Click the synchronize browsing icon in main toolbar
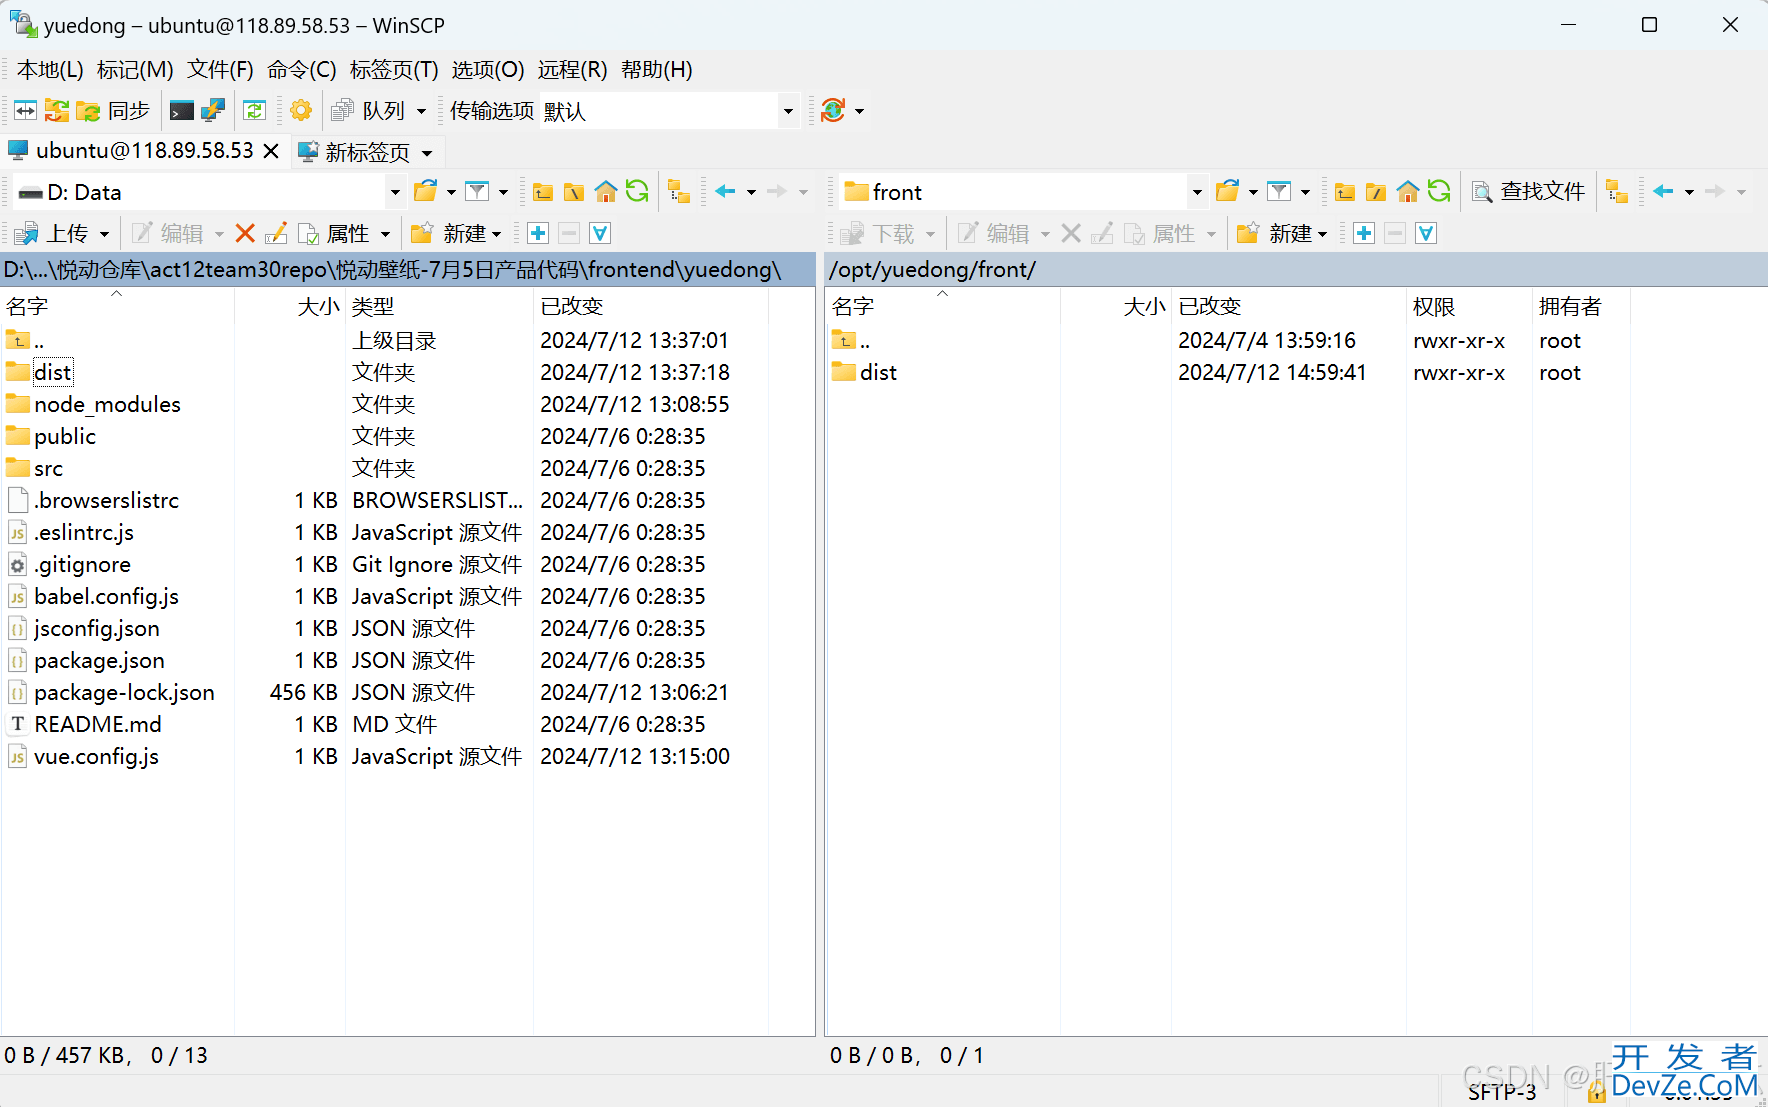Screen dimensions: 1768x1107 [57, 110]
